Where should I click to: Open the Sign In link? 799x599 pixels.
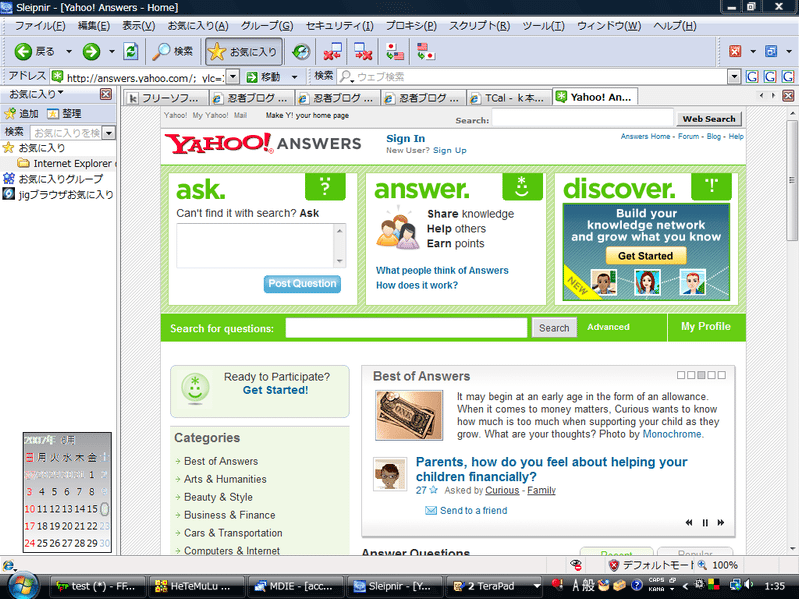coord(405,138)
